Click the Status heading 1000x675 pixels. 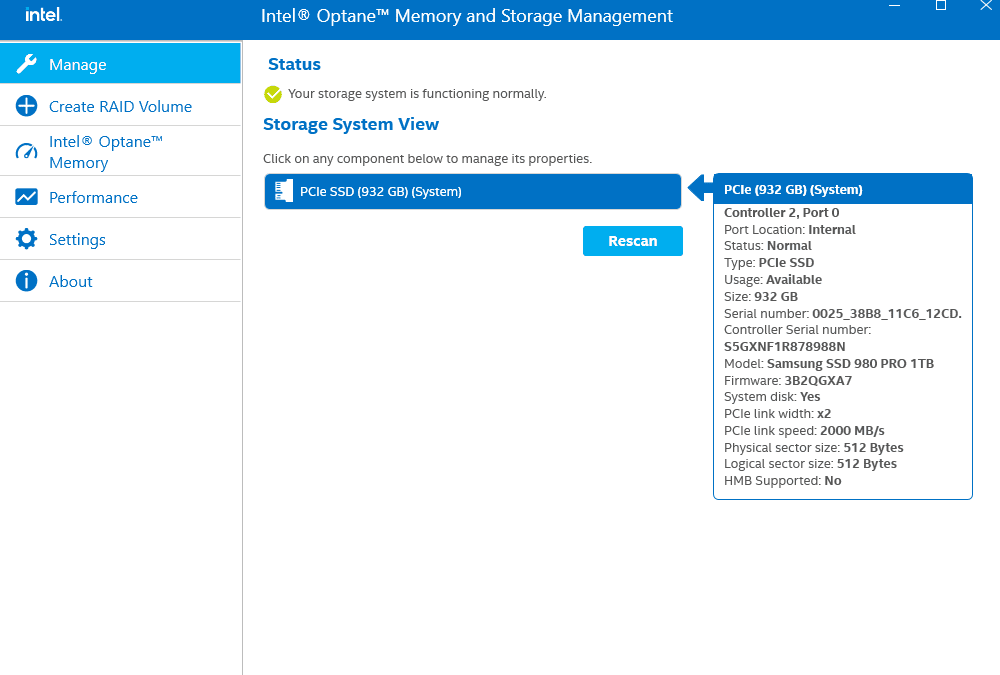click(294, 64)
